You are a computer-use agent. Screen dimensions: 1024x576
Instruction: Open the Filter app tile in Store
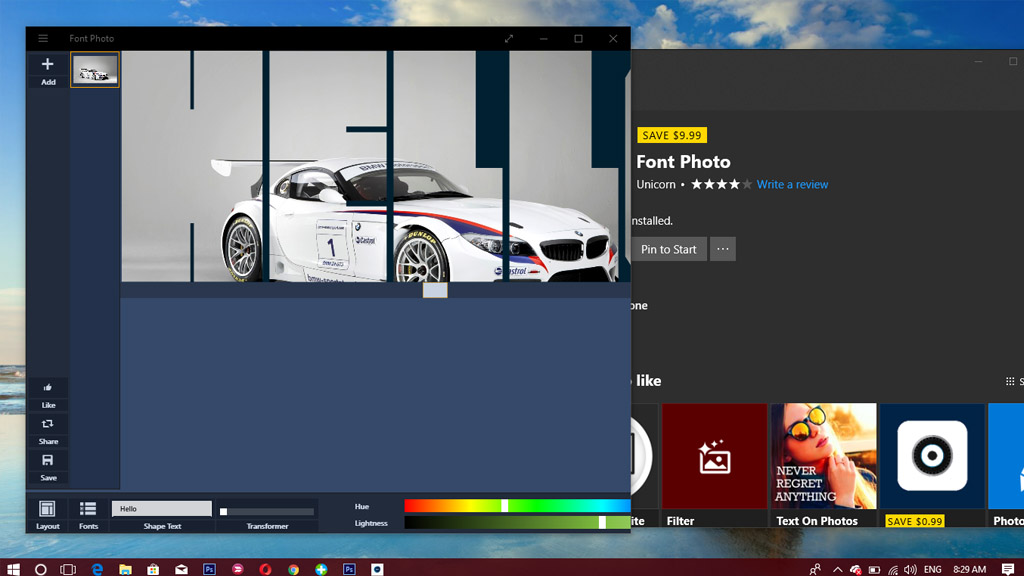(x=714, y=465)
